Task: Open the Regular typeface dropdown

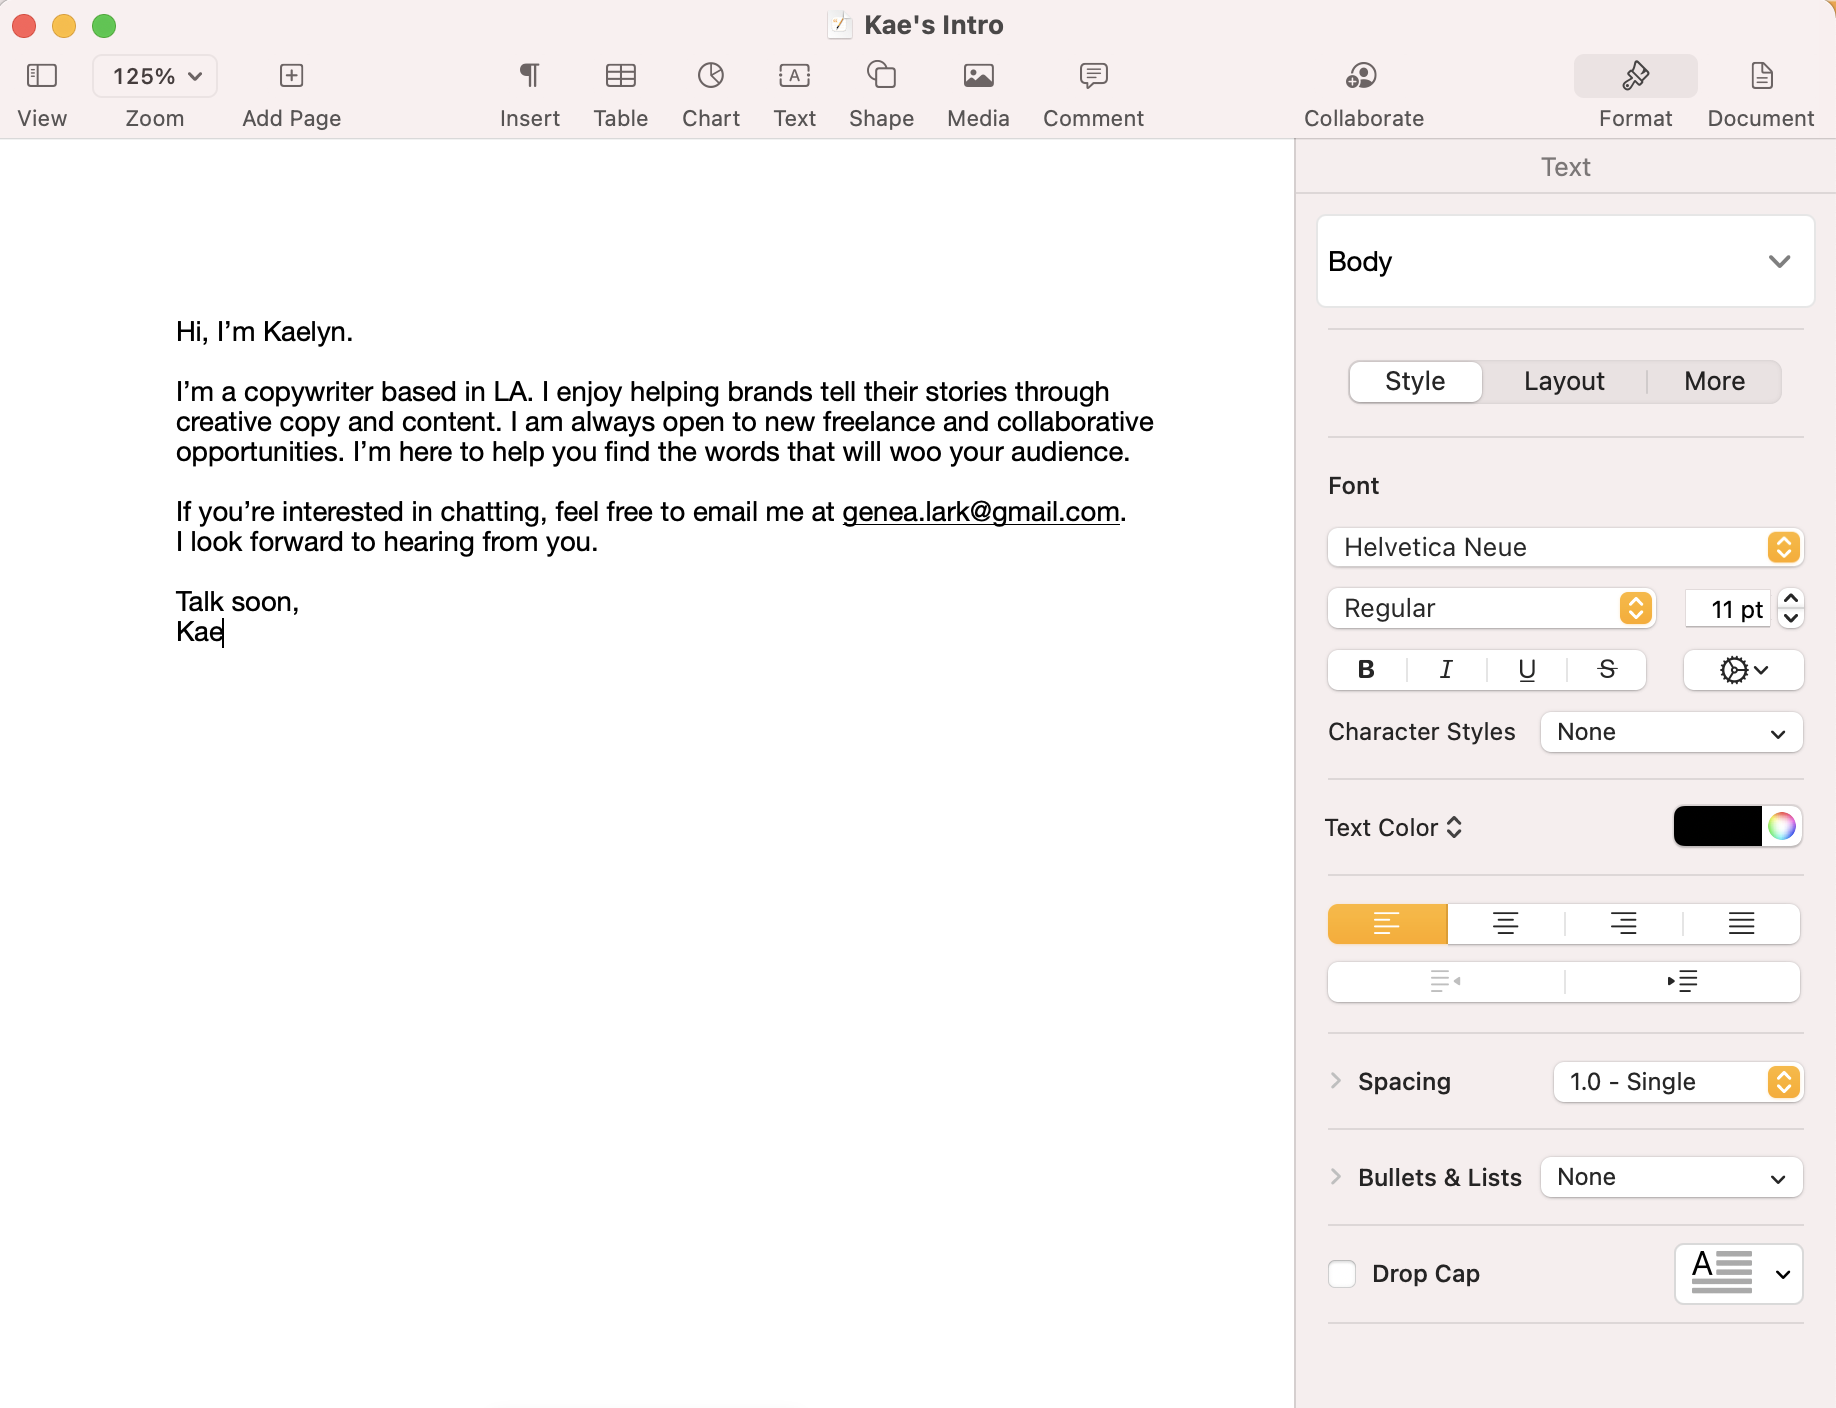Action: (1491, 608)
